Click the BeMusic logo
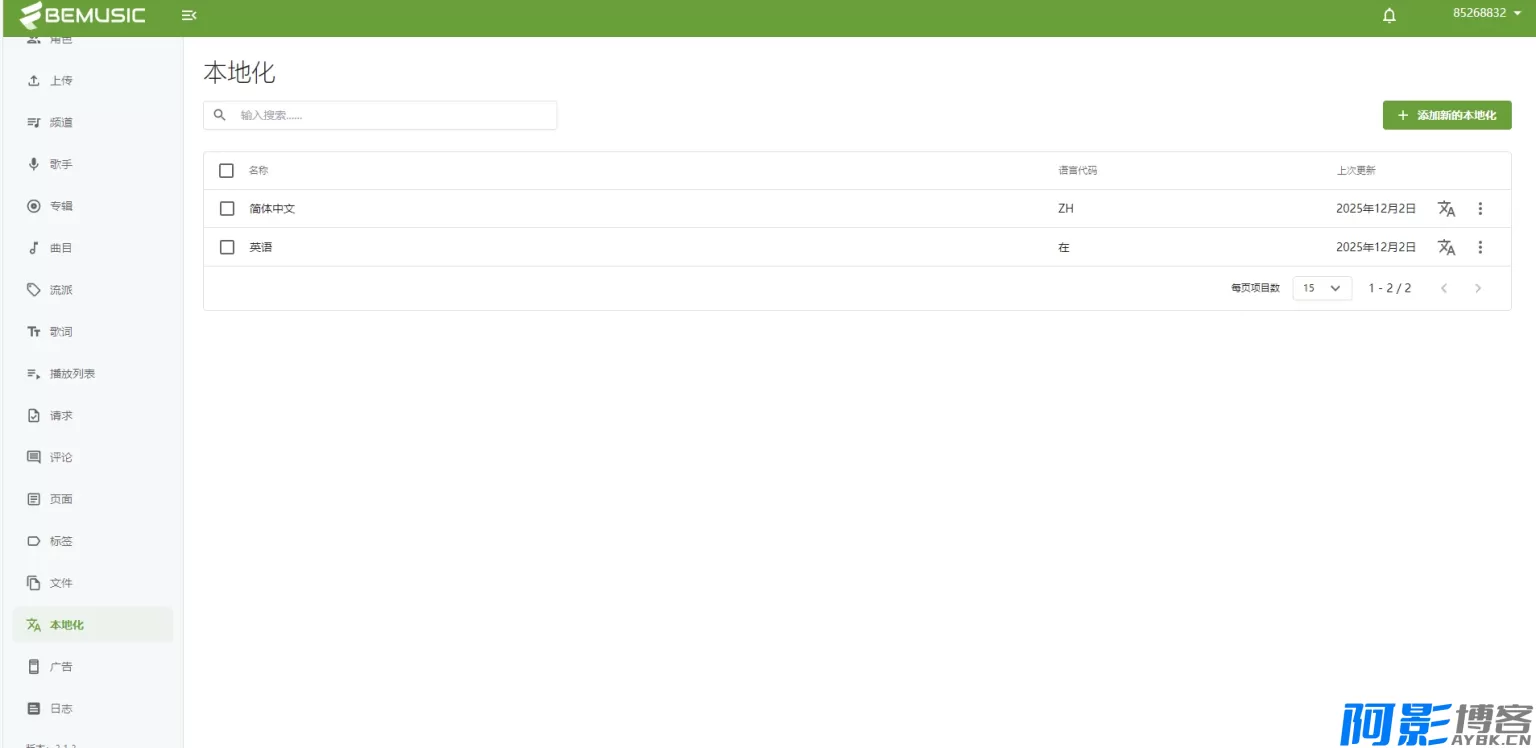 (83, 15)
